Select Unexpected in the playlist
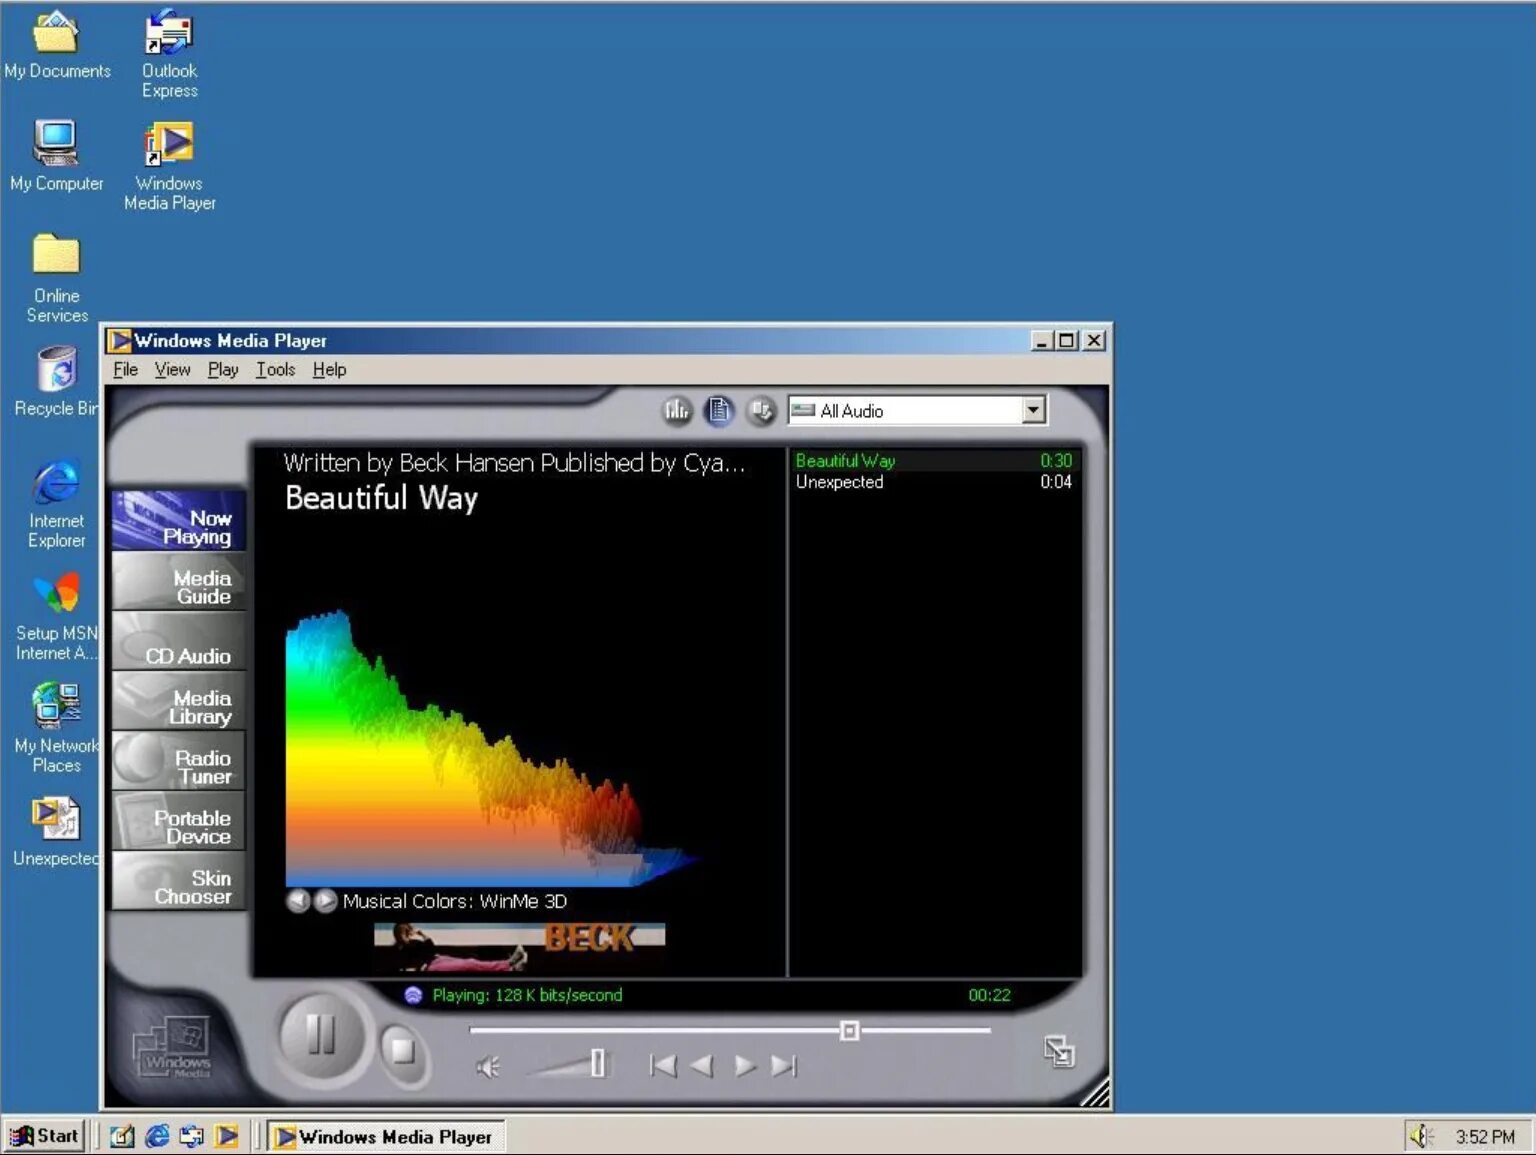Viewport: 1536px width, 1155px height. [x=934, y=482]
